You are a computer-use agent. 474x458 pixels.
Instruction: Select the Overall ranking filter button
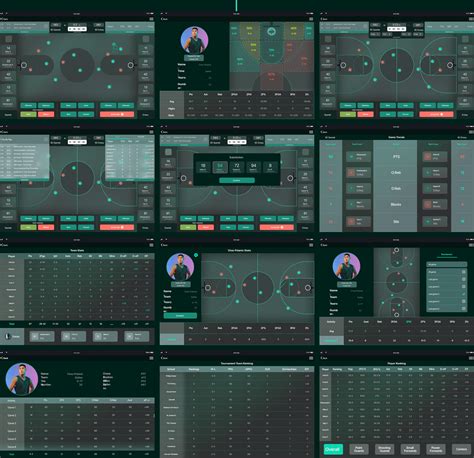[x=333, y=449]
